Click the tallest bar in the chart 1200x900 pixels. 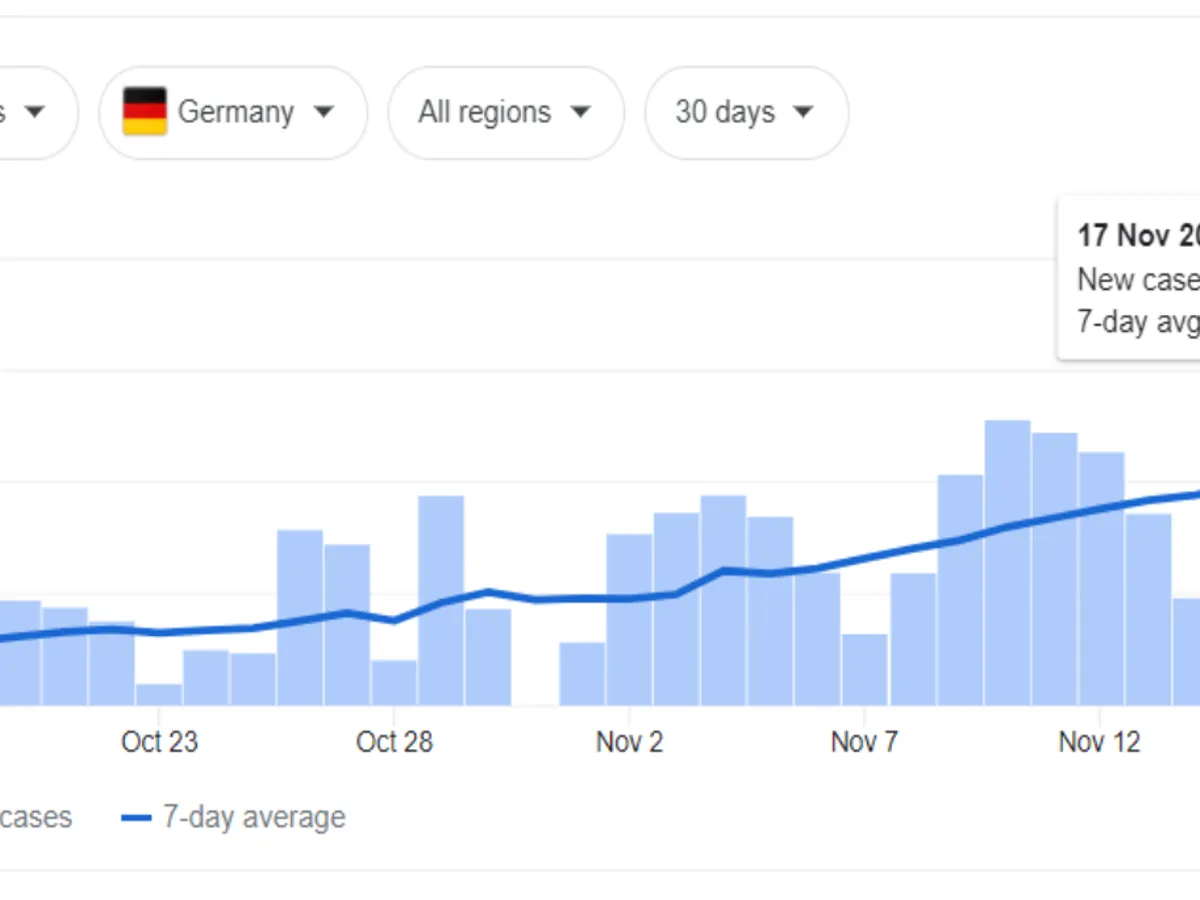[x=1007, y=562]
